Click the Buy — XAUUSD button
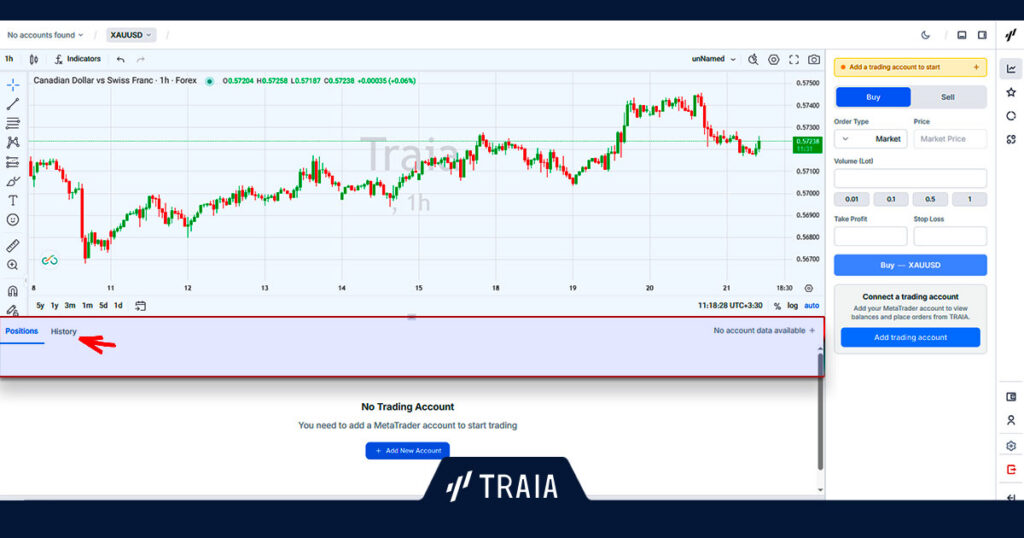Image resolution: width=1024 pixels, height=538 pixels. pos(910,265)
